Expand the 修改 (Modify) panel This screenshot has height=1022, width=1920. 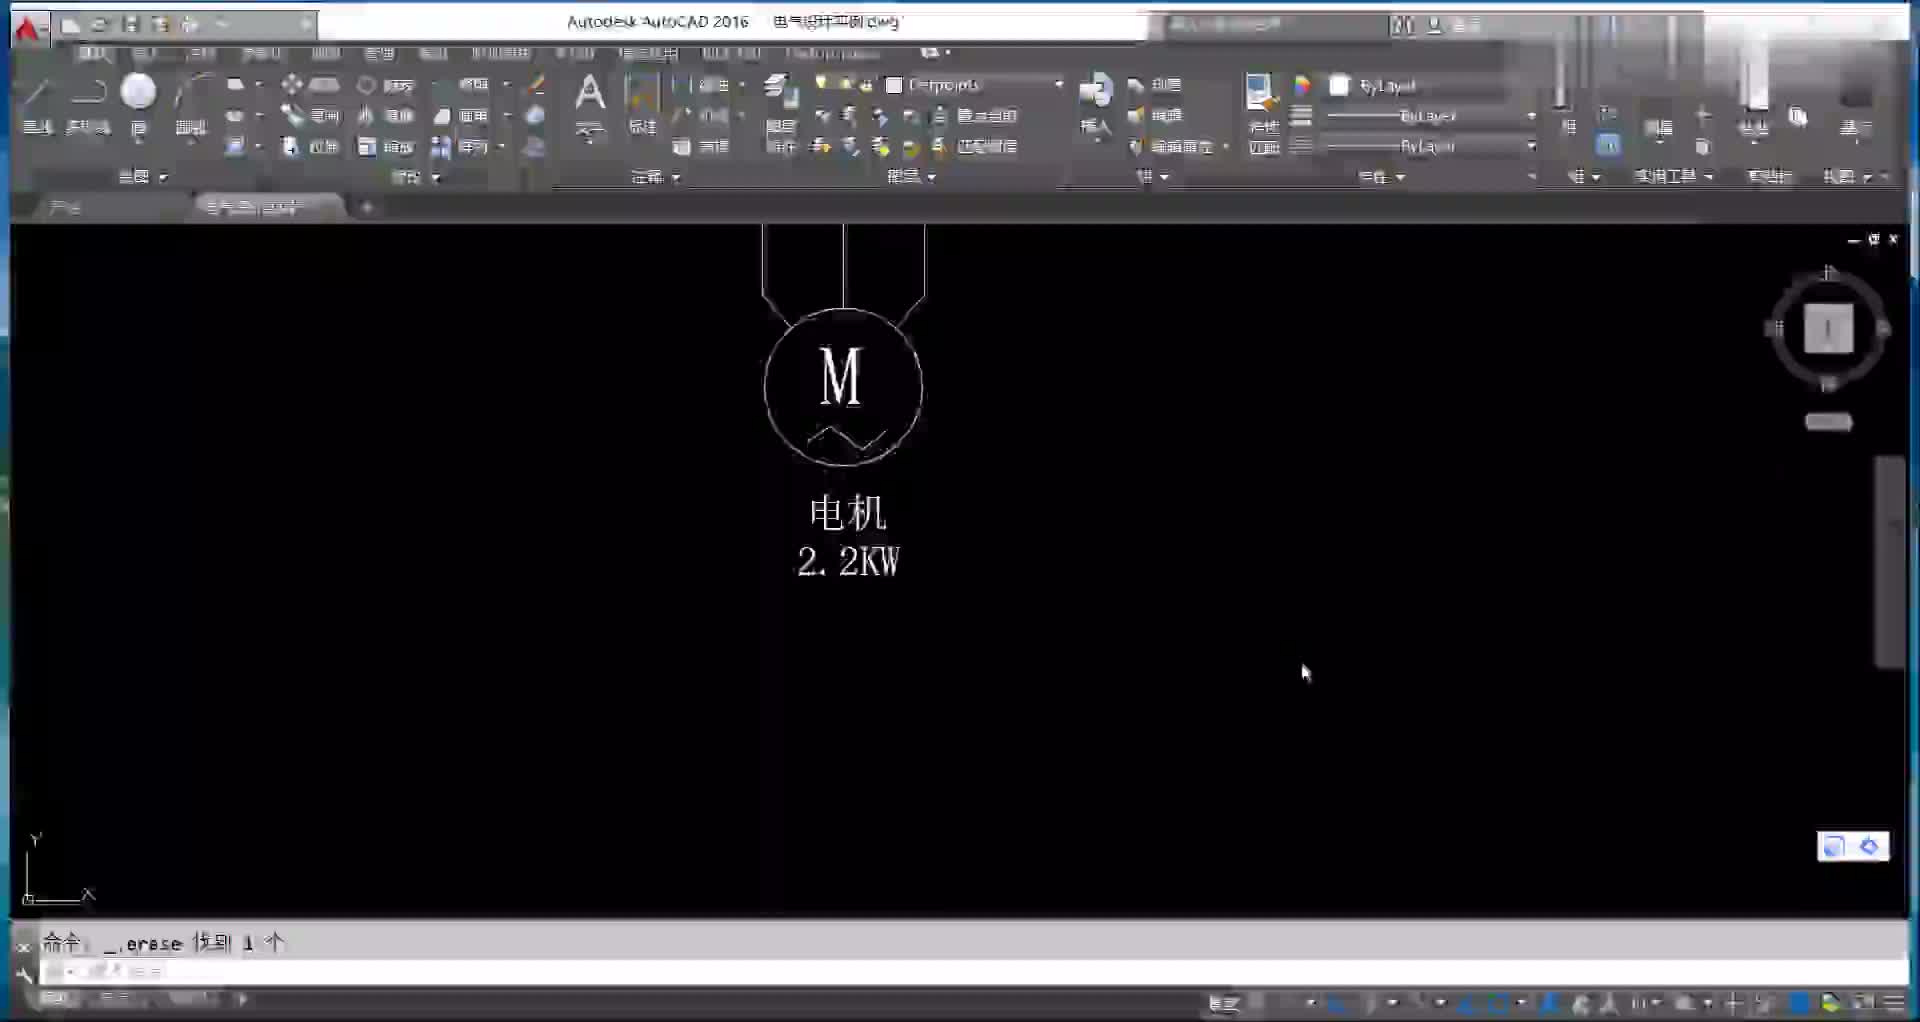[x=416, y=177]
